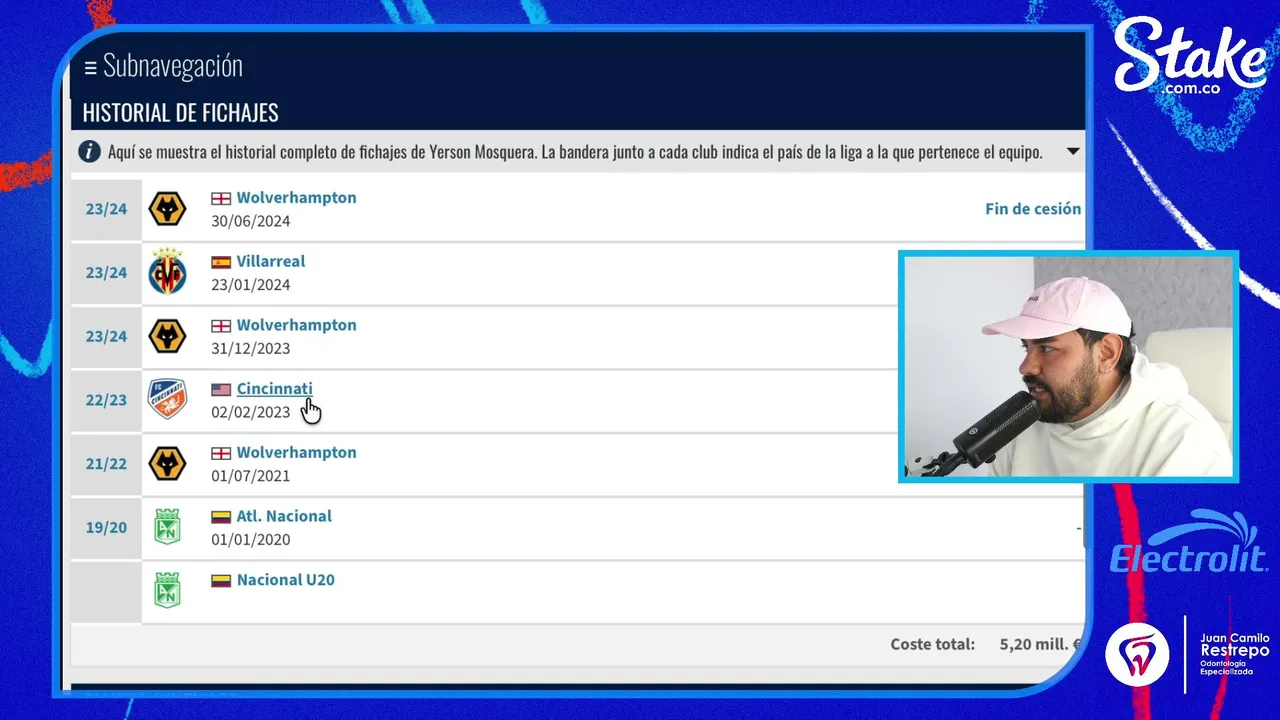Select season 23/24 in the 30/06/2024 Wolverhampton row
Viewport: 1280px width, 720px height.
[106, 209]
